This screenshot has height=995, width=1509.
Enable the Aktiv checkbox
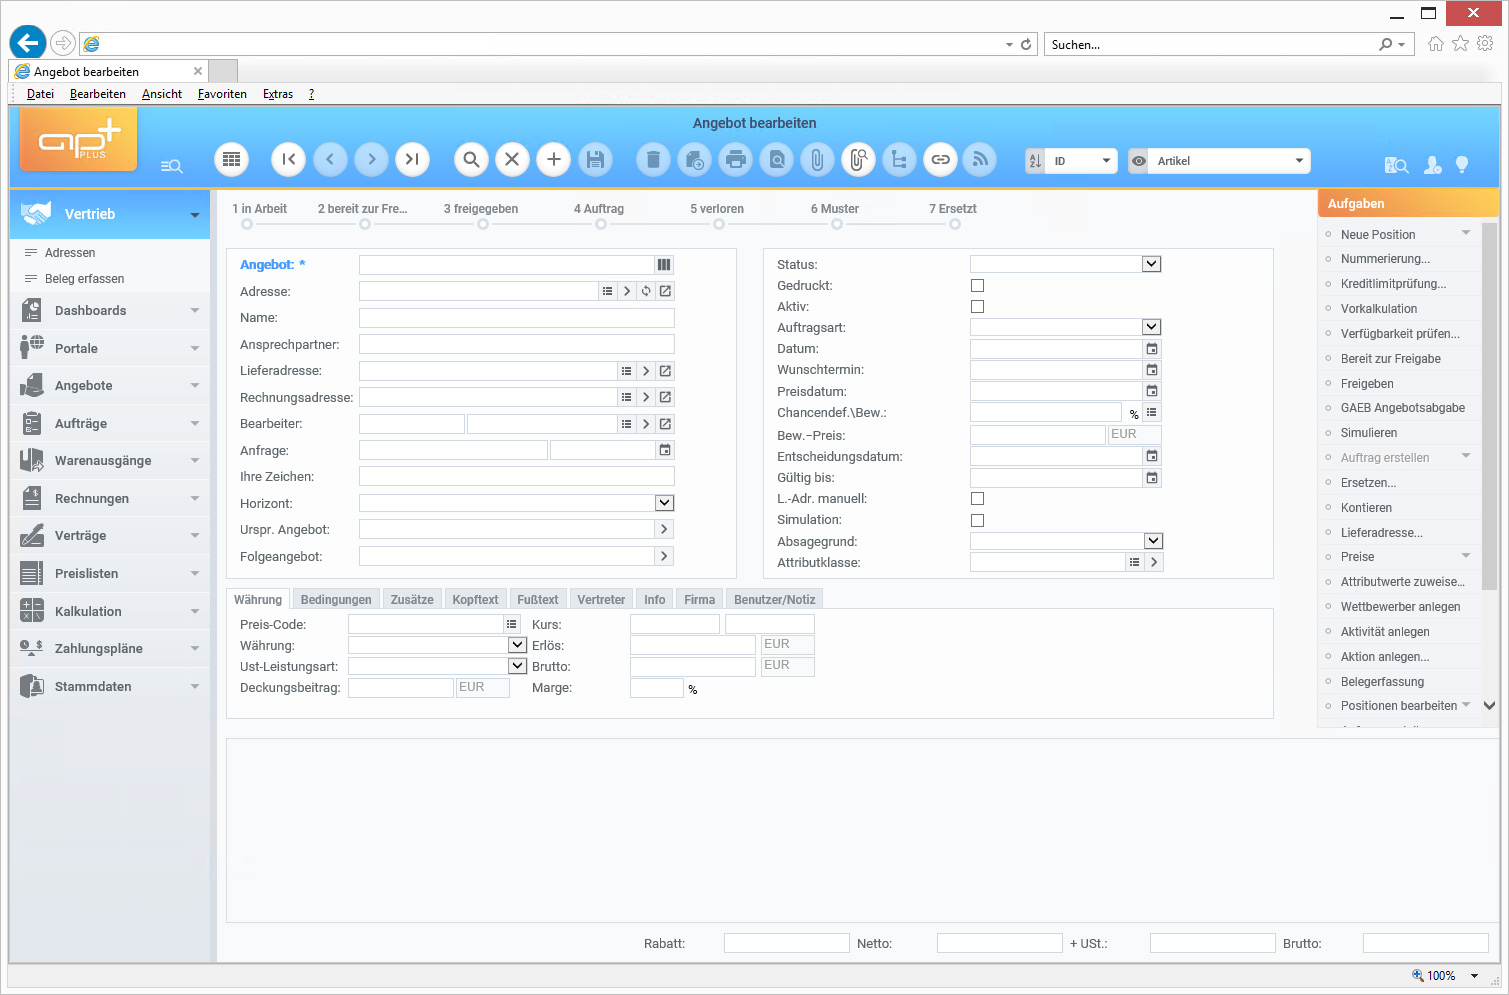click(x=977, y=307)
